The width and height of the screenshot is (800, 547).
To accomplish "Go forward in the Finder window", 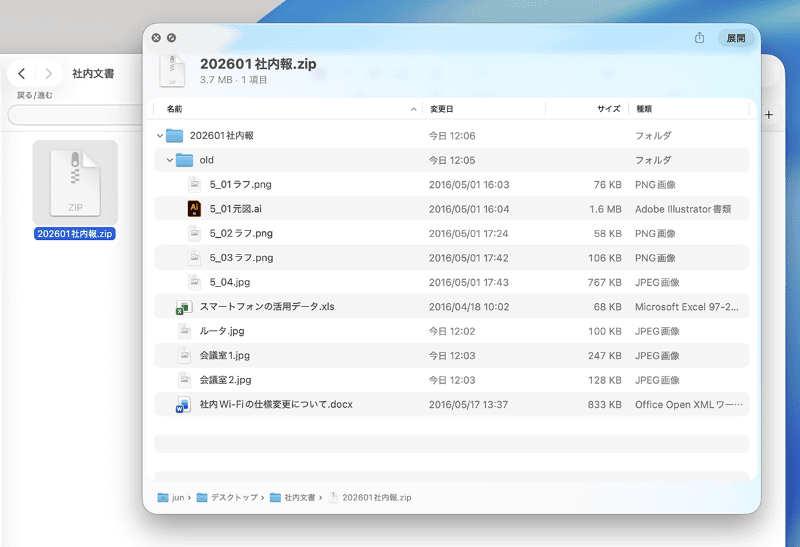I will point(48,73).
